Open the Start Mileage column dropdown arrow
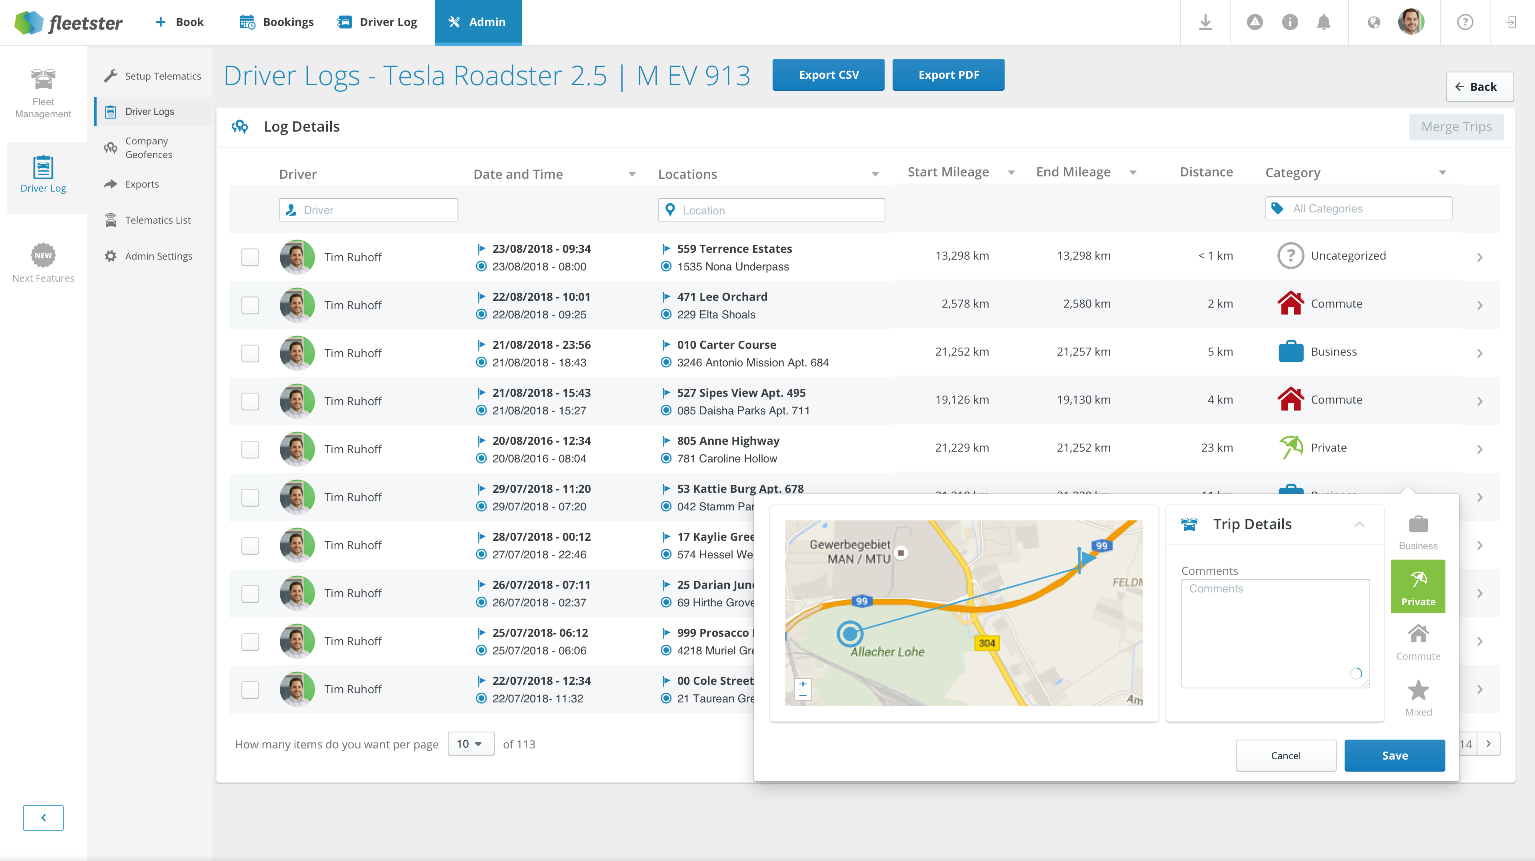 1011,173
